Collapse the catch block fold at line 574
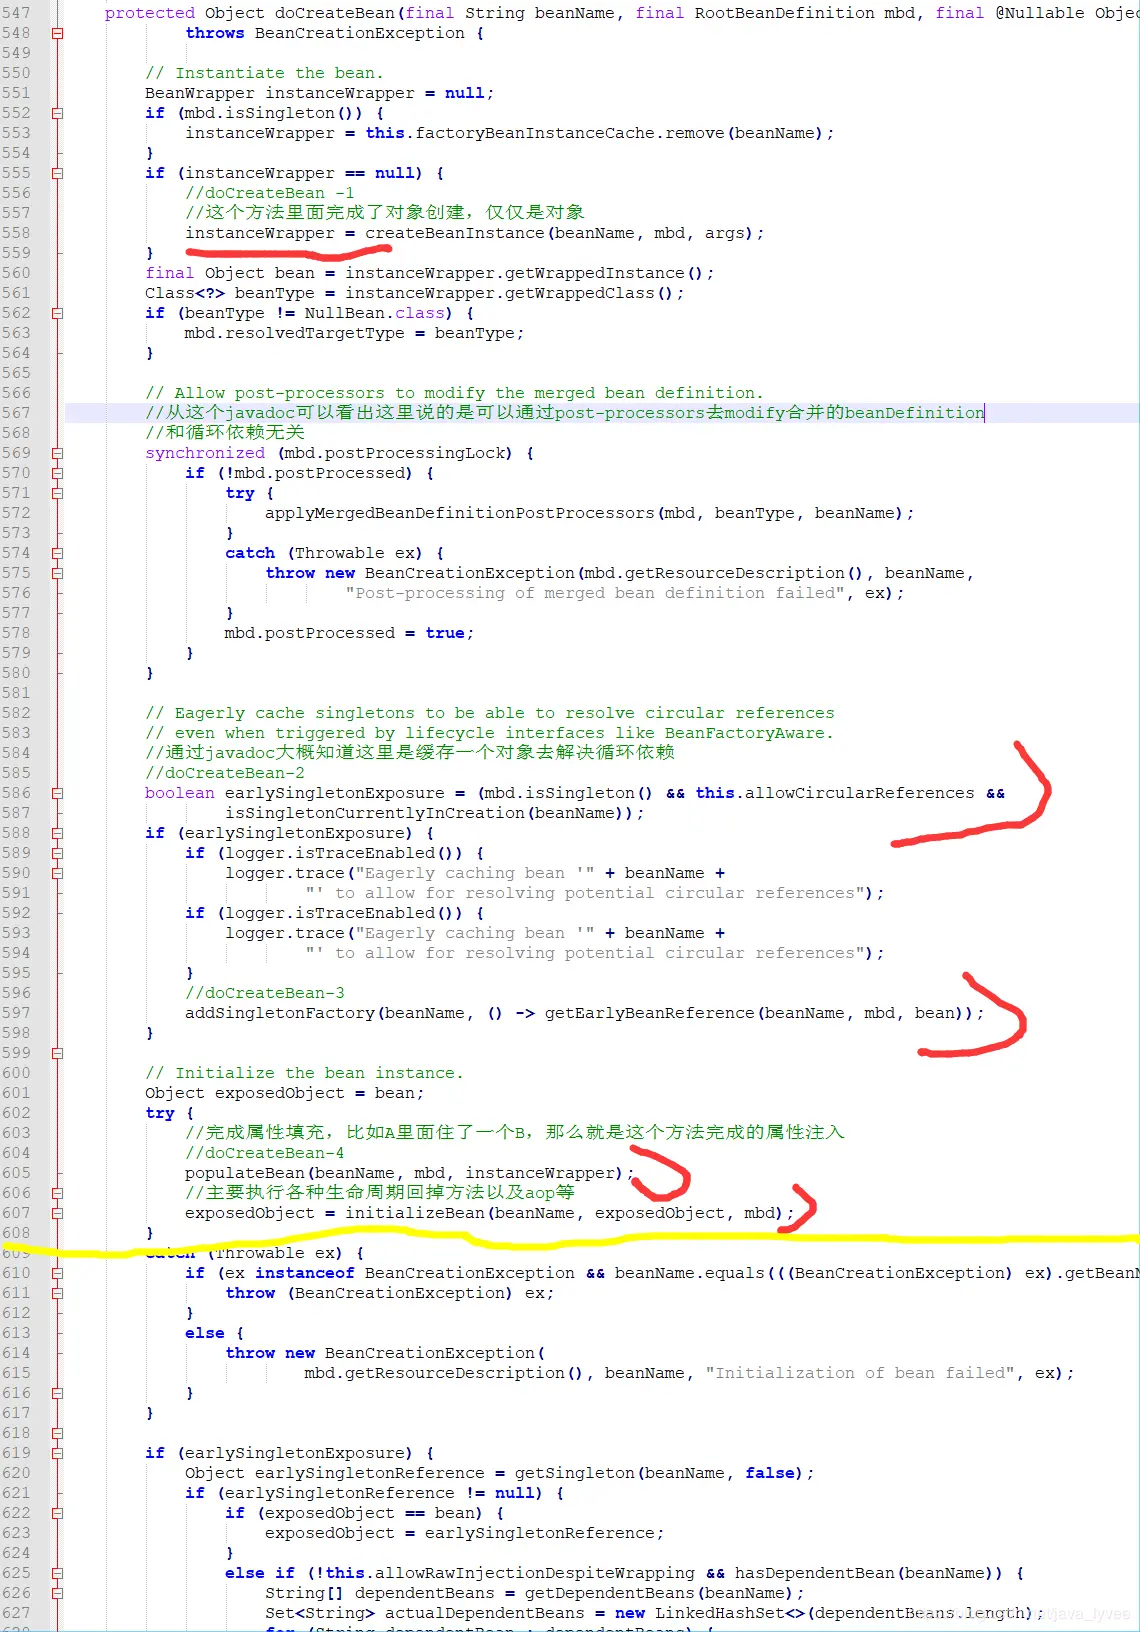This screenshot has height=1632, width=1140. point(57,553)
